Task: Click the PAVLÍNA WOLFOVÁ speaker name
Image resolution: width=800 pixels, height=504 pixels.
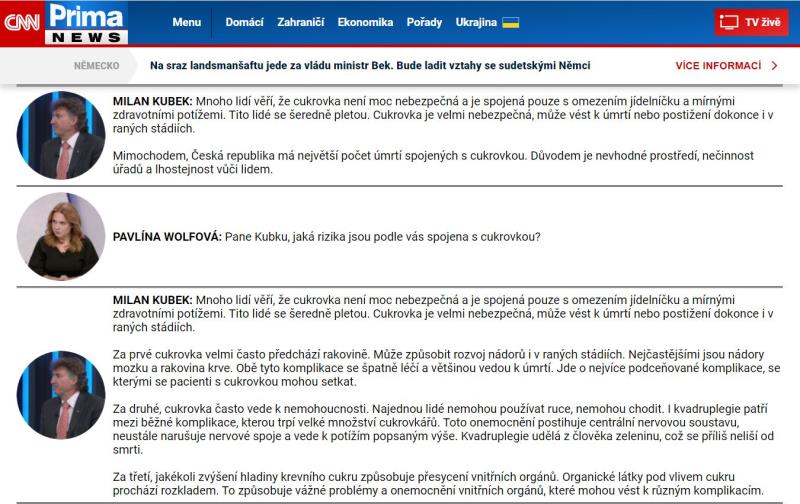Action: [x=167, y=237]
